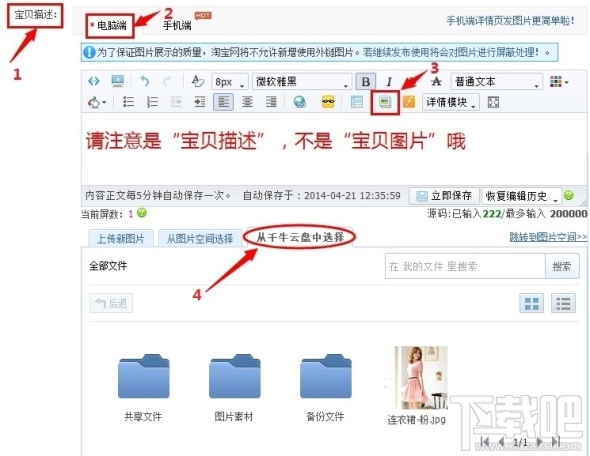Select the 从千牛云盘中选择 tab
The image size is (590, 456).
coord(300,237)
